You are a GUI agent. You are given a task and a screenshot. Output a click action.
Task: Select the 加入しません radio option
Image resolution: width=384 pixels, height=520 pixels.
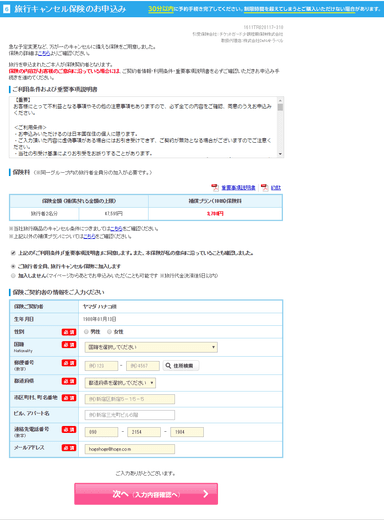(13, 276)
